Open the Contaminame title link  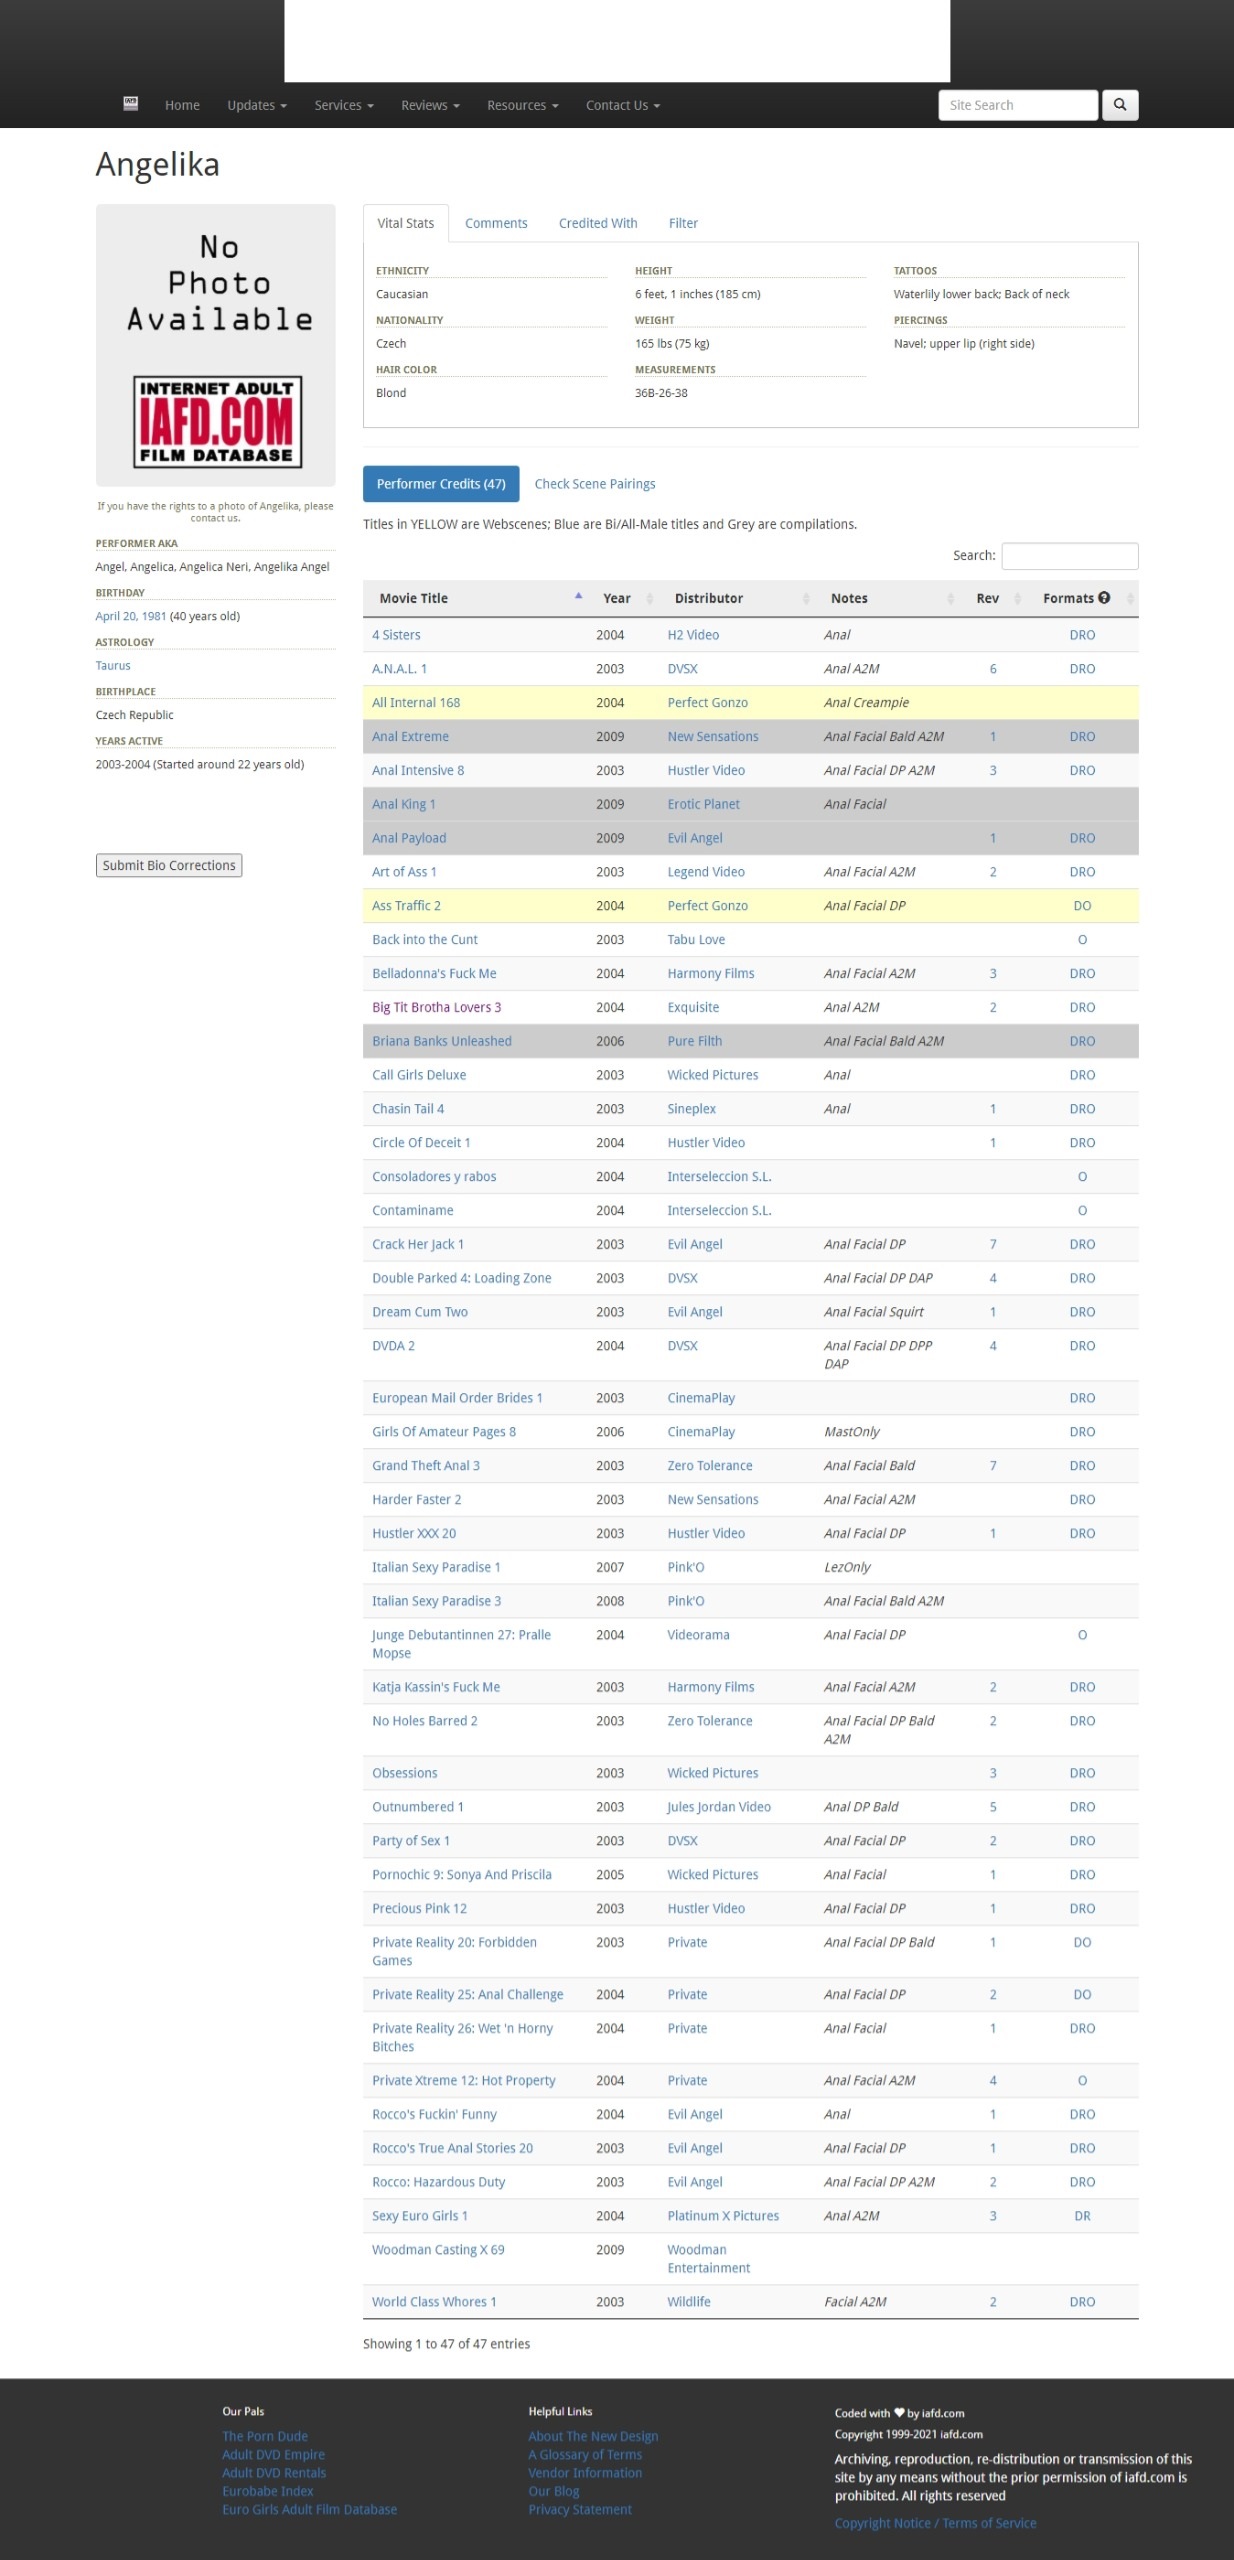(x=413, y=1211)
